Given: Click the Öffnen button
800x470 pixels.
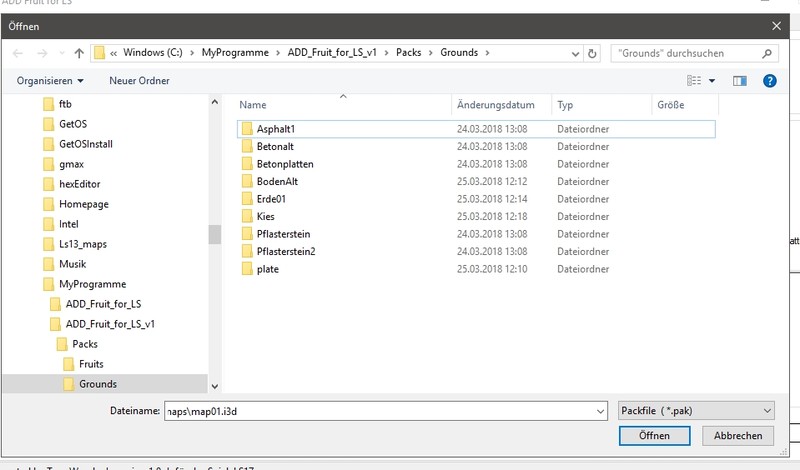Looking at the screenshot, I should (655, 436).
